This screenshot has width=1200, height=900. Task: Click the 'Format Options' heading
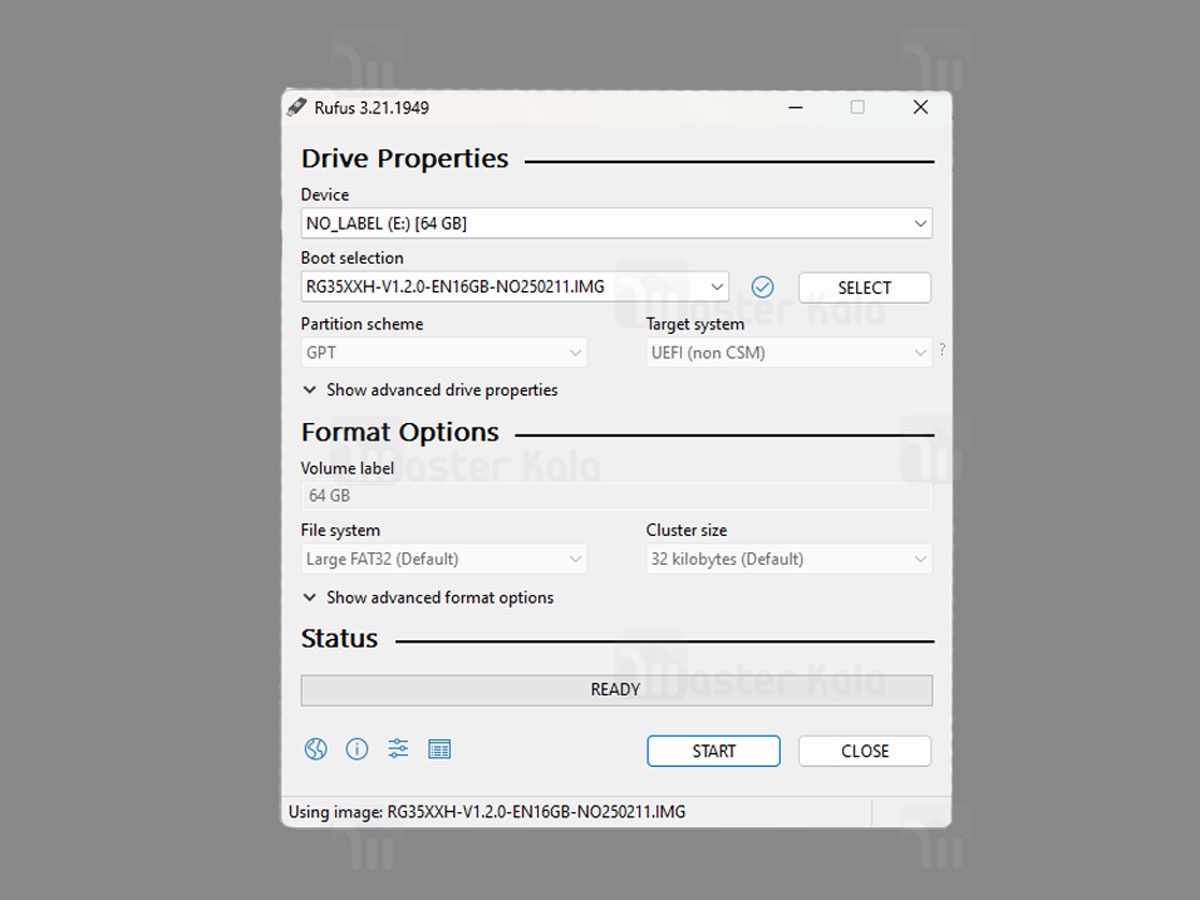point(400,432)
